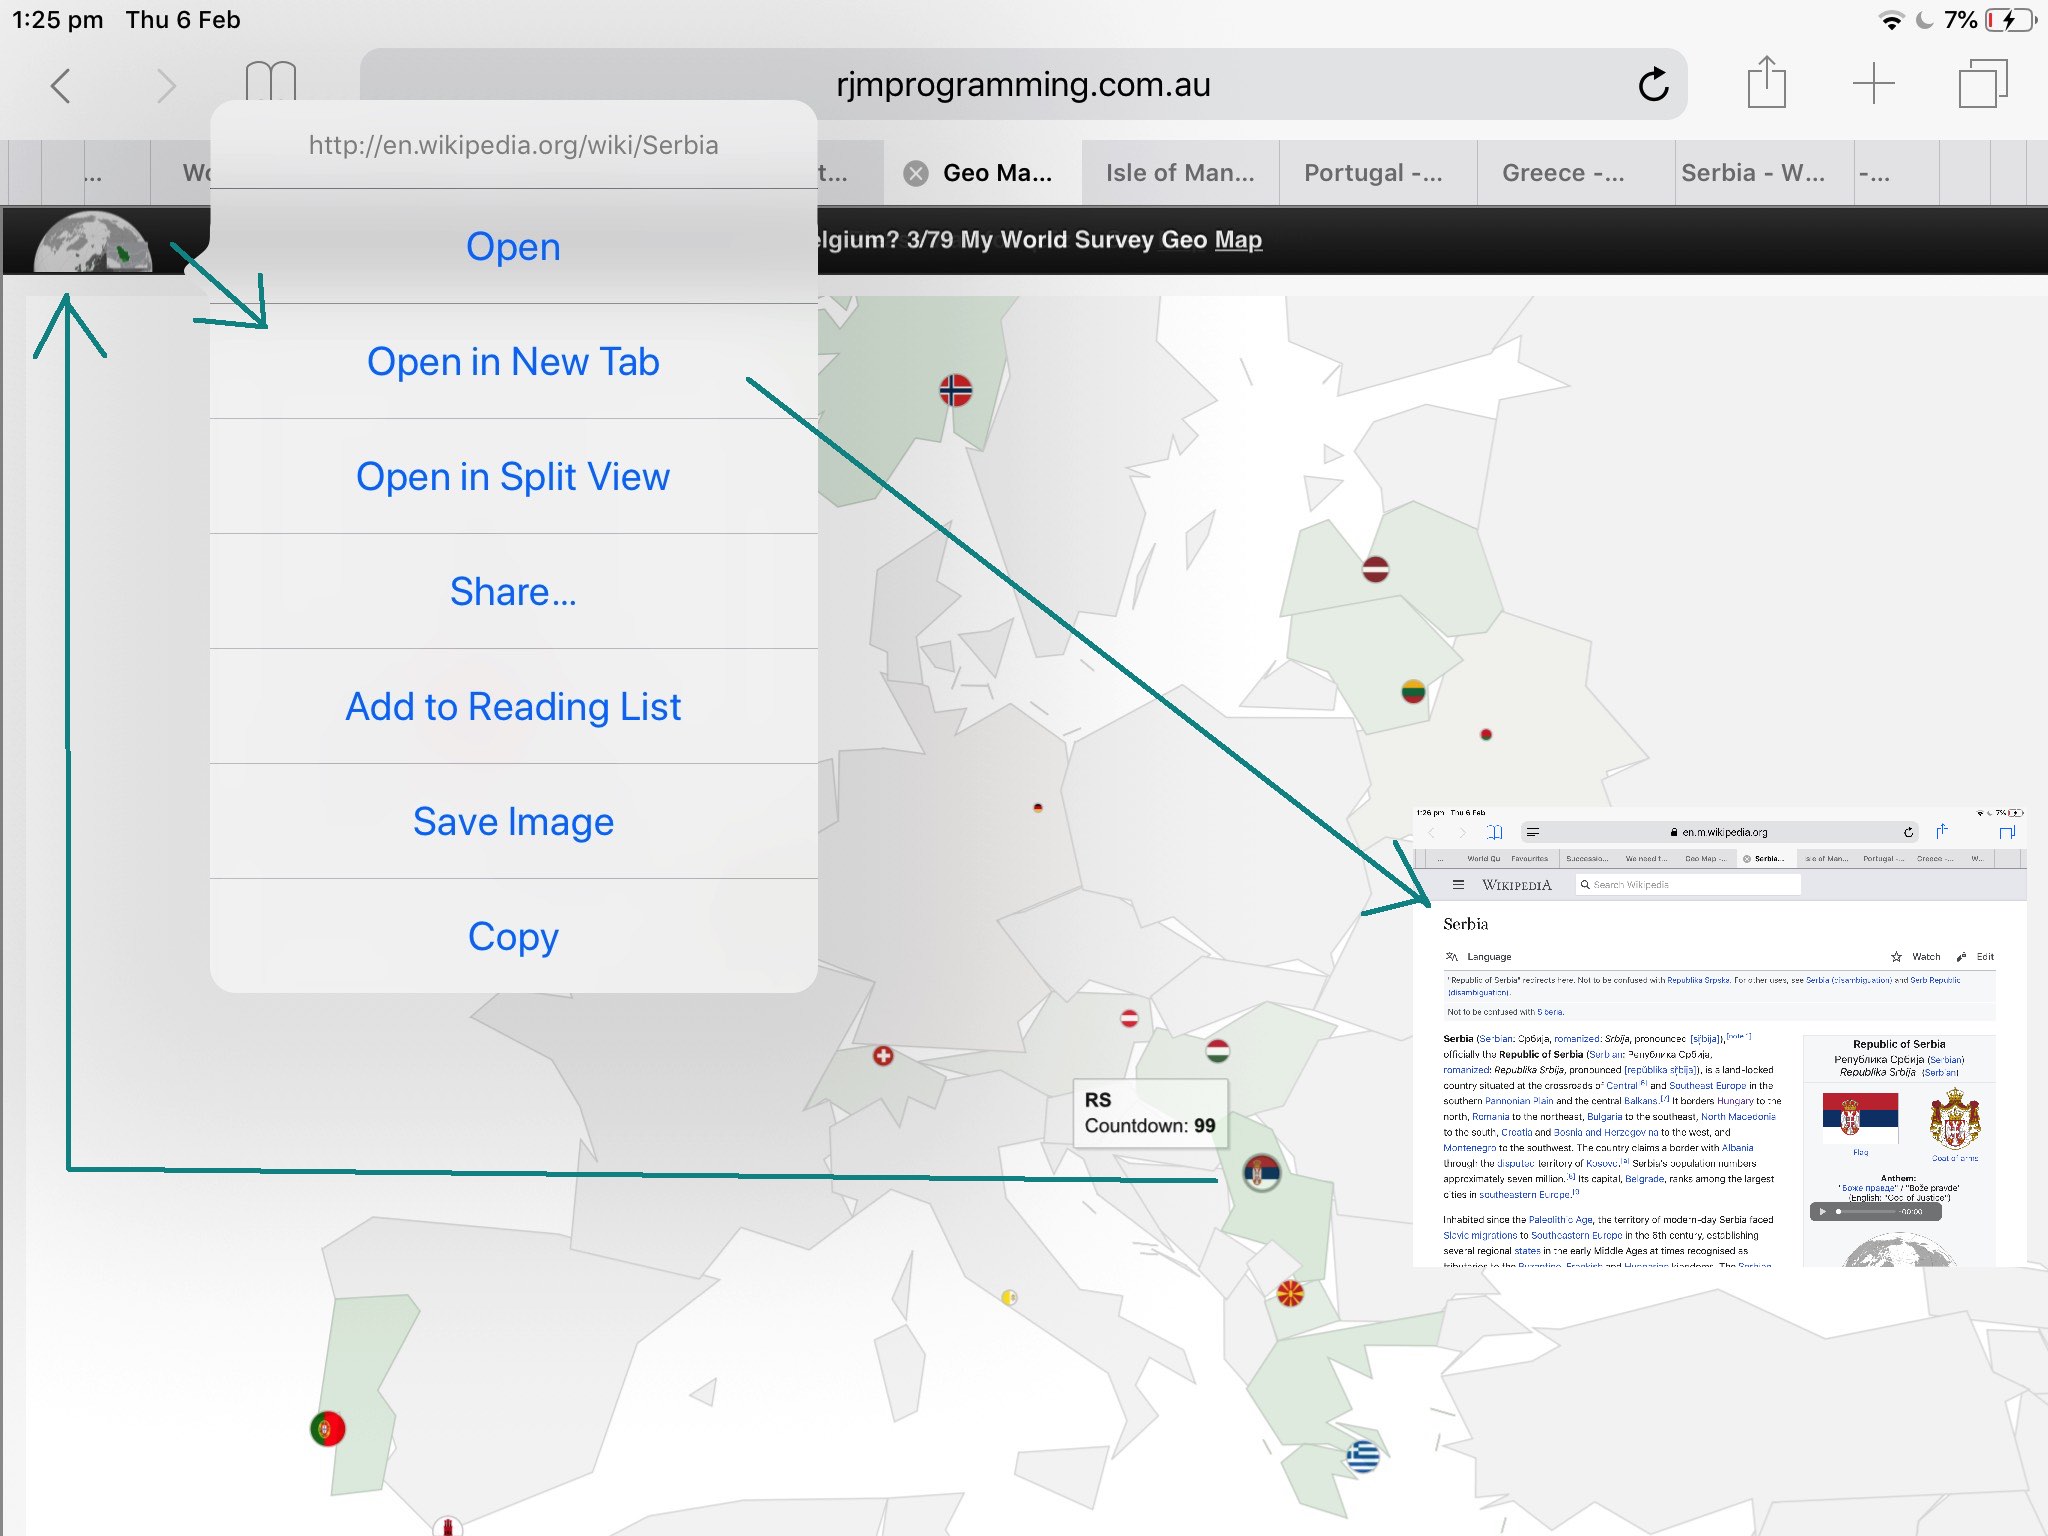Click the small Vatican yellow flag marker

tap(1009, 1297)
